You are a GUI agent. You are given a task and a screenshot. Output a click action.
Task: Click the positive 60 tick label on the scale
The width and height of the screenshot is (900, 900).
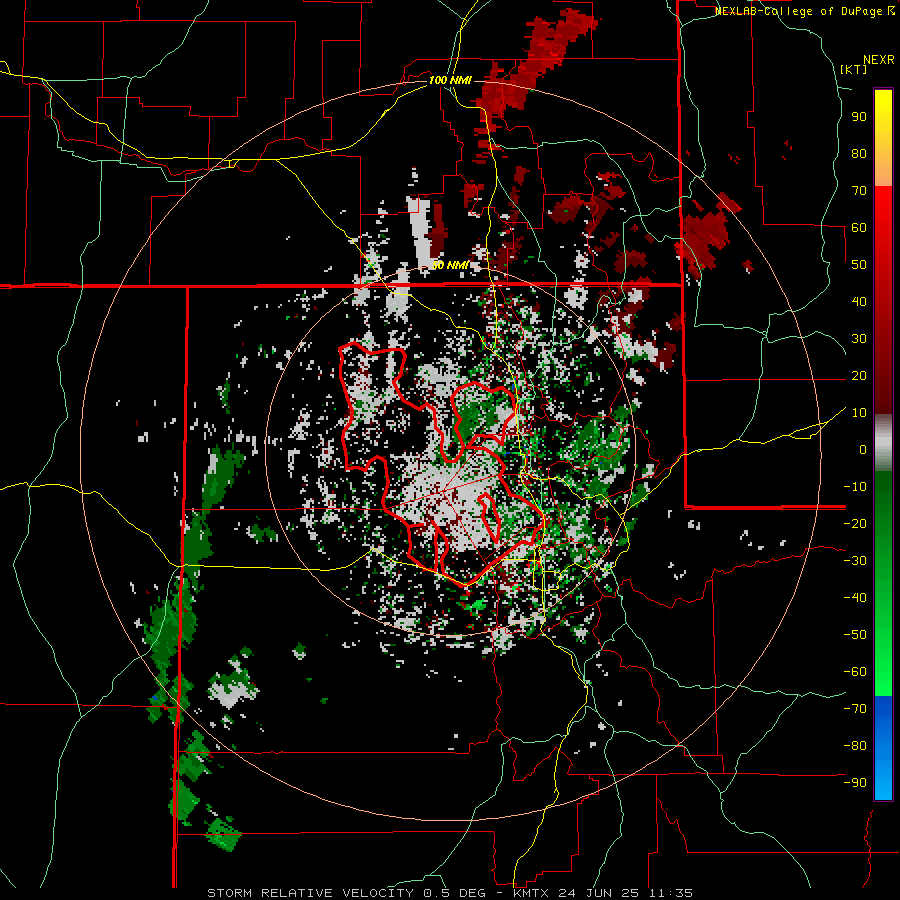(859, 228)
